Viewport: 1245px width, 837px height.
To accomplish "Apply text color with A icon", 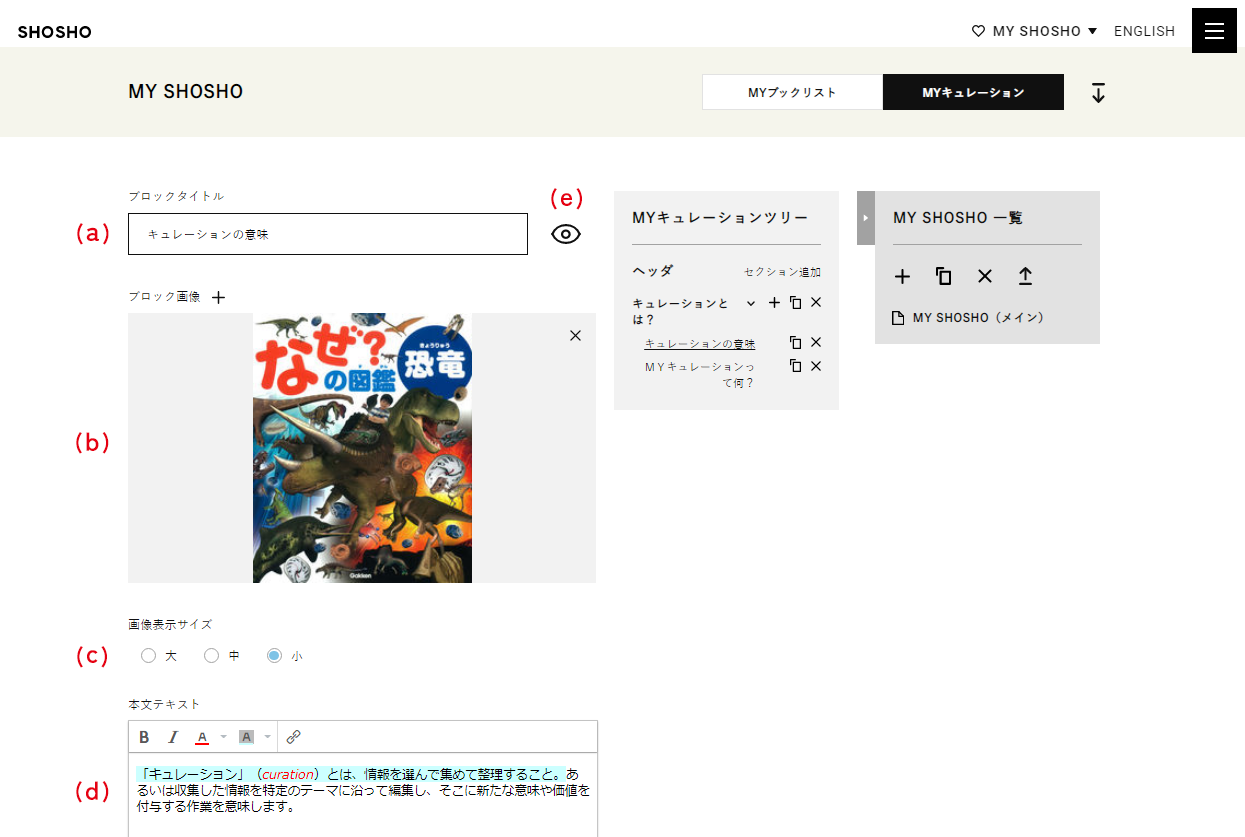I will [202, 737].
